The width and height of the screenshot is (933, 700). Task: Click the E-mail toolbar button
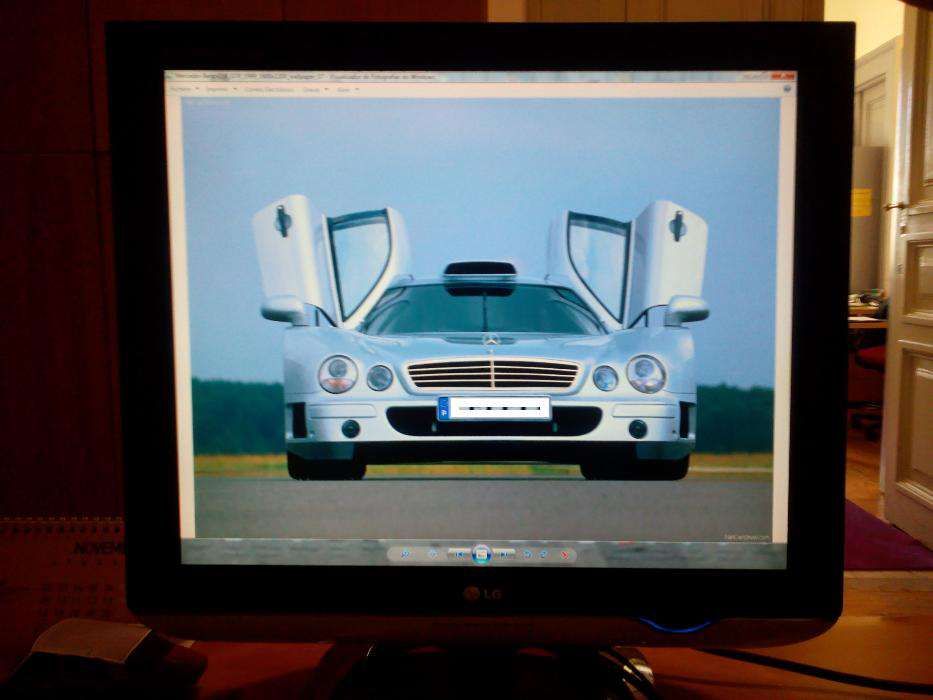(x=270, y=90)
